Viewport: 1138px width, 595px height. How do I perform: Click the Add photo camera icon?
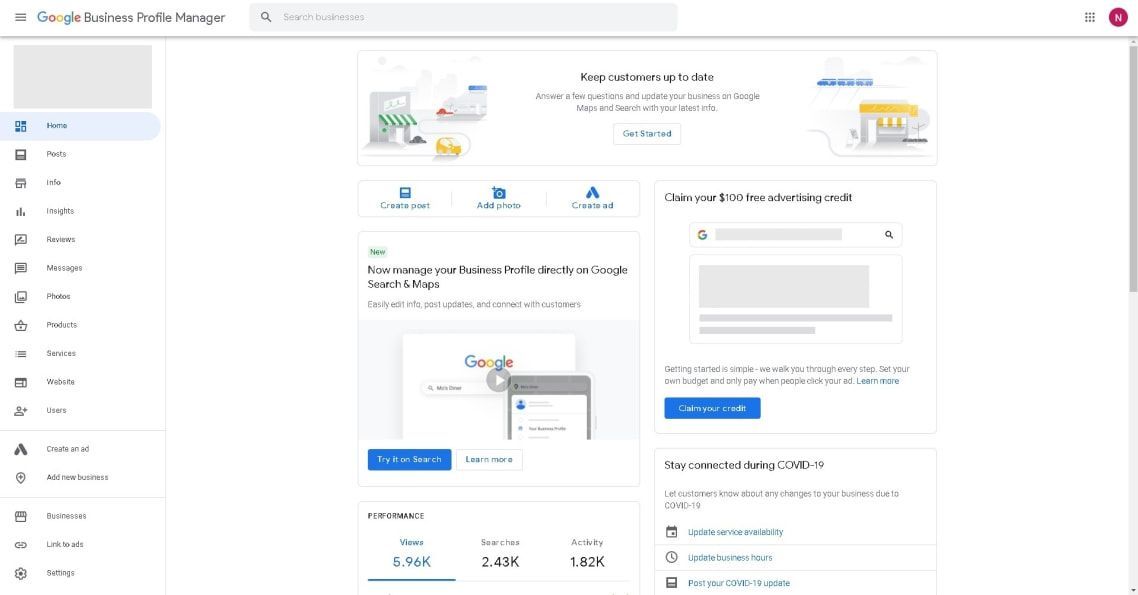499,192
